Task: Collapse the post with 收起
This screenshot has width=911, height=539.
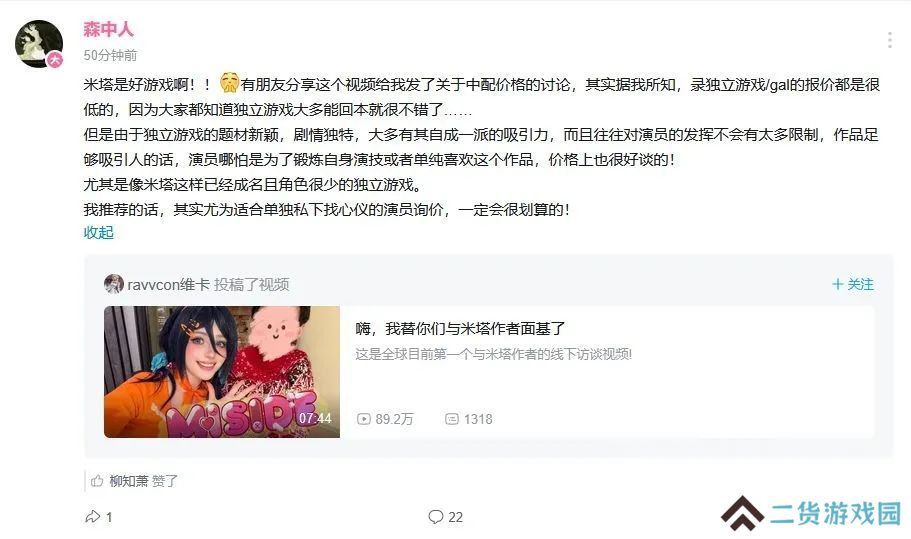Action: point(98,232)
